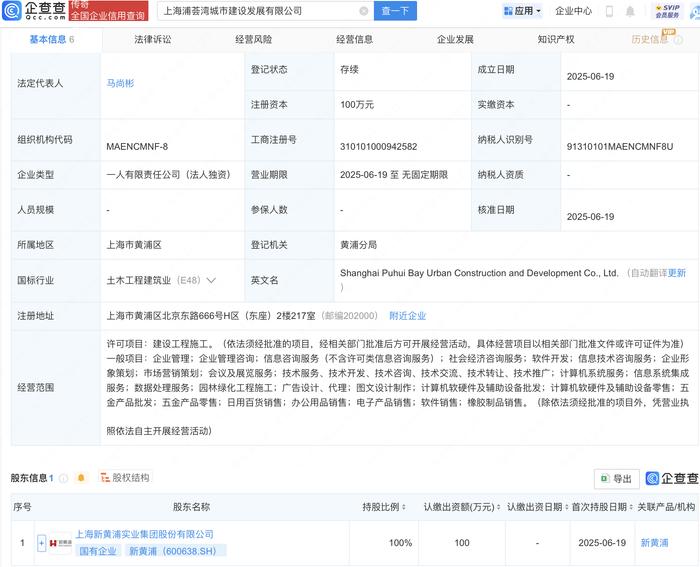Click 全国企业信用查询 banner label
This screenshot has width=700, height=567.
pyautogui.click(x=108, y=16)
